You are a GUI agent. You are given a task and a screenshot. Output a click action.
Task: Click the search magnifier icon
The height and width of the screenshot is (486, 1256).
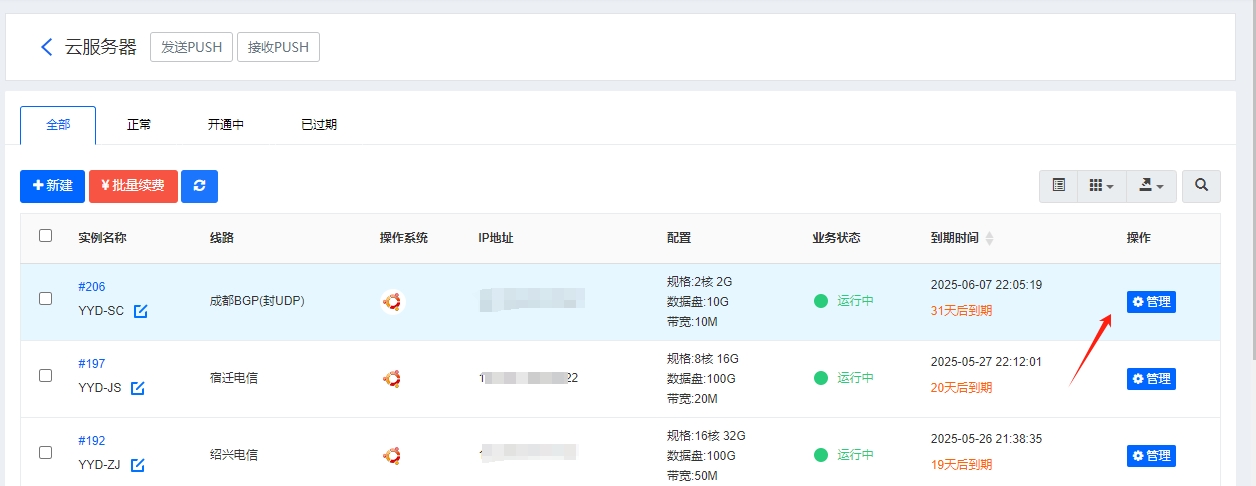(x=1201, y=186)
